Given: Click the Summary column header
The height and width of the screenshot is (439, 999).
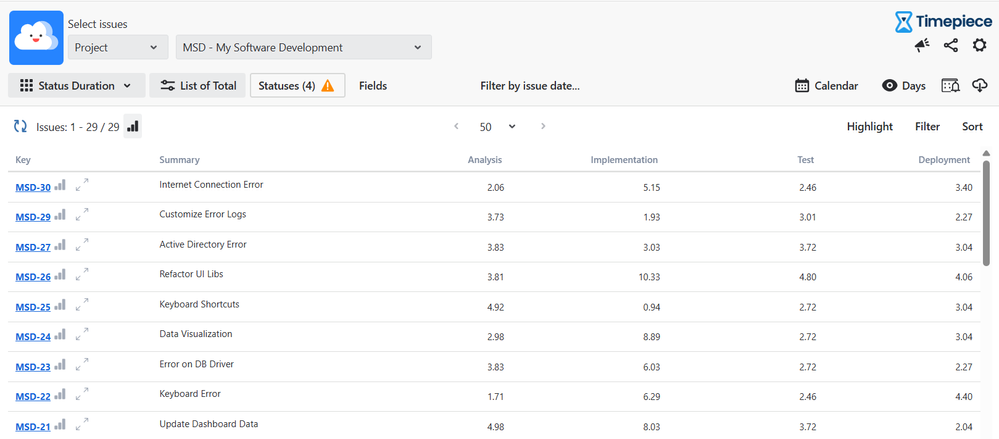Looking at the screenshot, I should coord(179,160).
